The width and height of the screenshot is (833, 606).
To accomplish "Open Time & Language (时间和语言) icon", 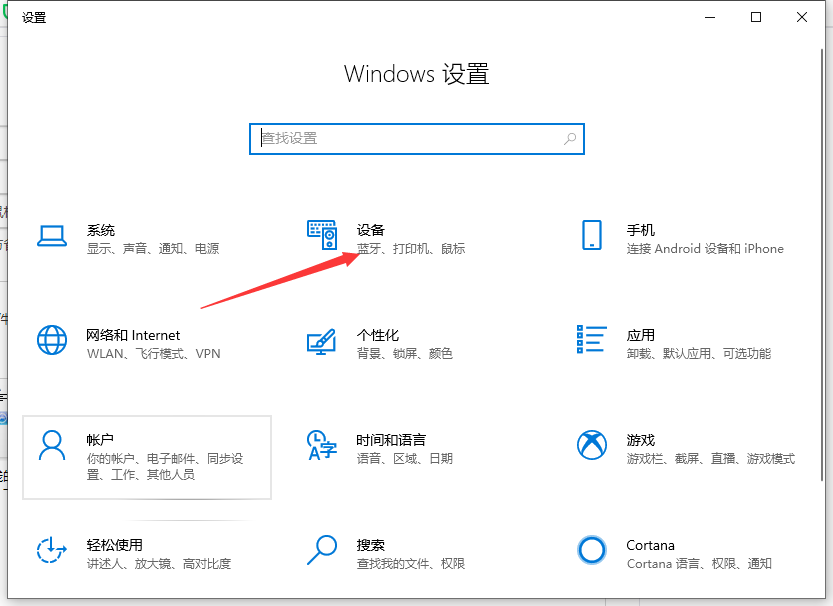I will (x=321, y=445).
